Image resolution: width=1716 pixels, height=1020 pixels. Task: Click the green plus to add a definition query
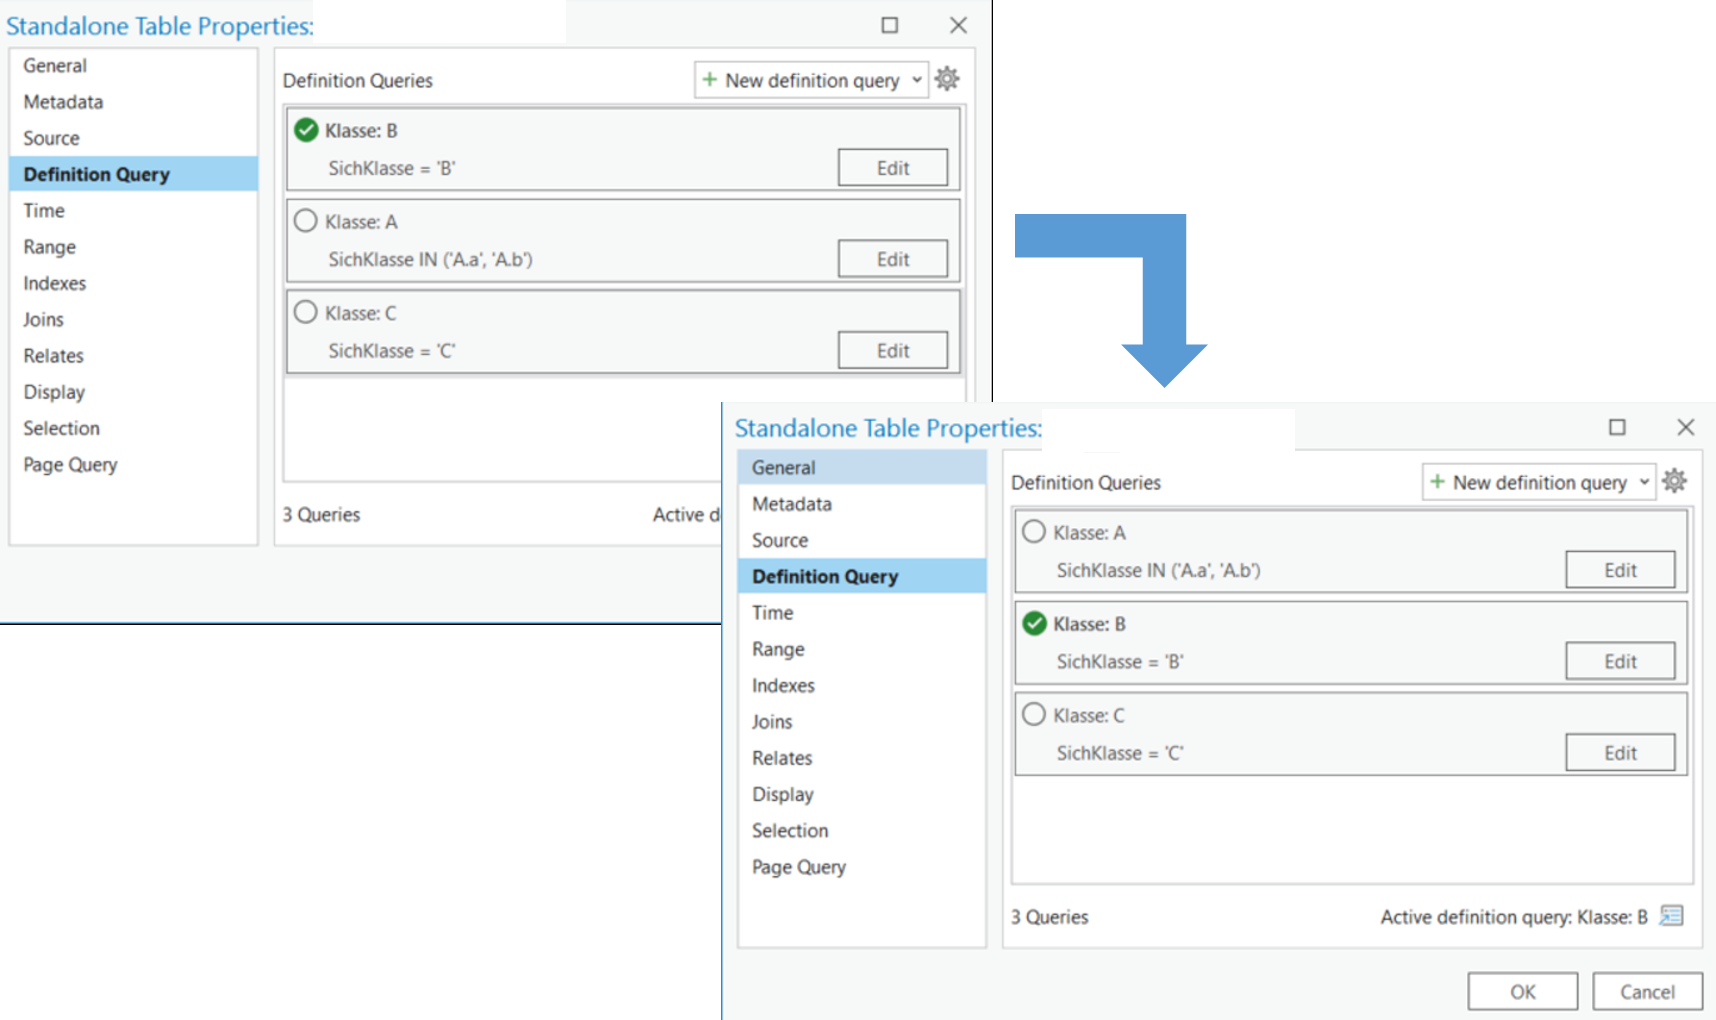click(x=710, y=80)
